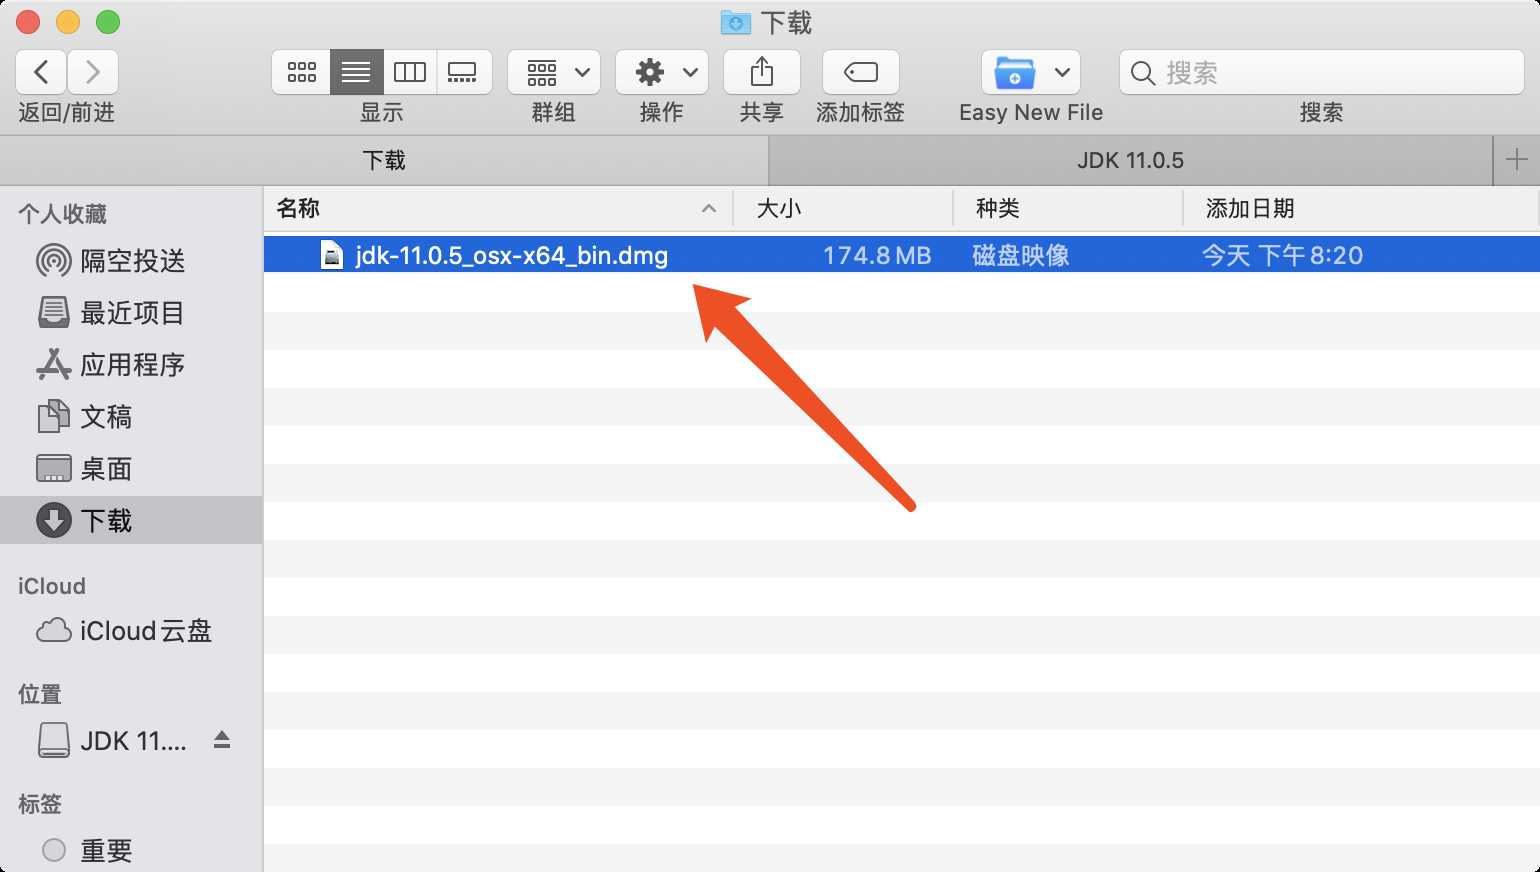Click the recents icon beside 最近项目
1540x872 pixels.
coord(53,313)
